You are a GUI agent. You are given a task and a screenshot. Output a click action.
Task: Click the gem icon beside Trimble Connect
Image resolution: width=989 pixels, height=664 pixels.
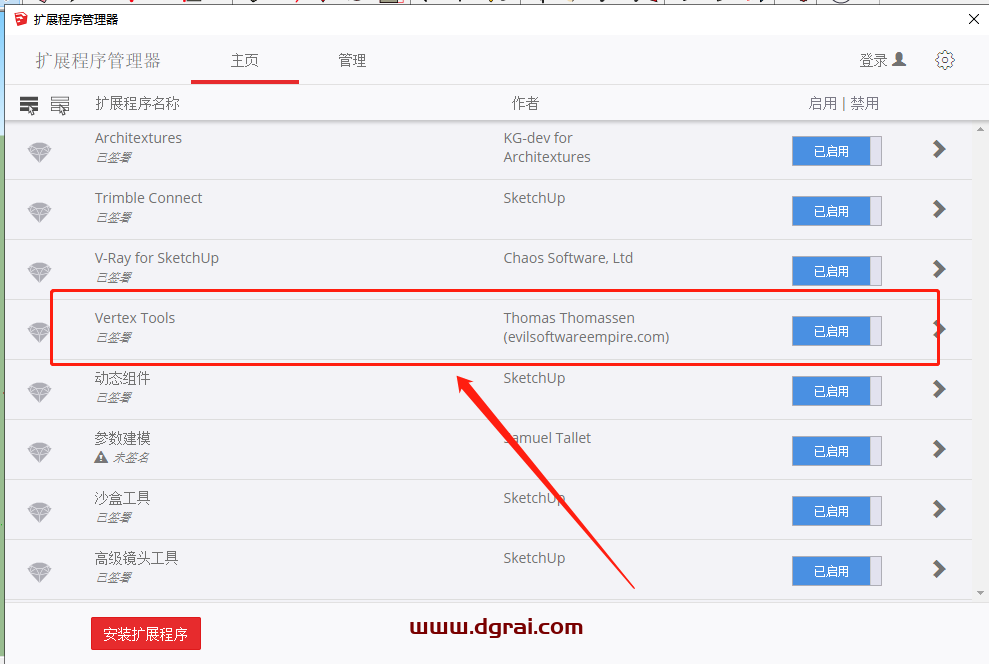(39, 212)
